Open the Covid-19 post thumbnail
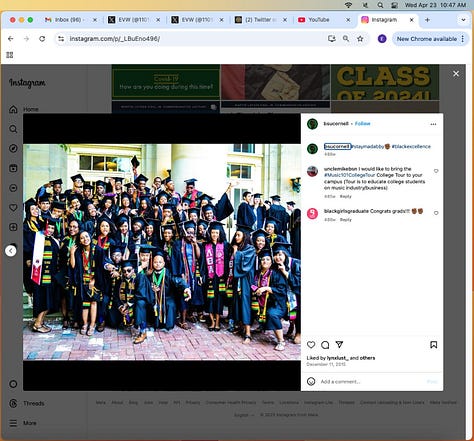The height and width of the screenshot is (441, 474). pos(166,82)
